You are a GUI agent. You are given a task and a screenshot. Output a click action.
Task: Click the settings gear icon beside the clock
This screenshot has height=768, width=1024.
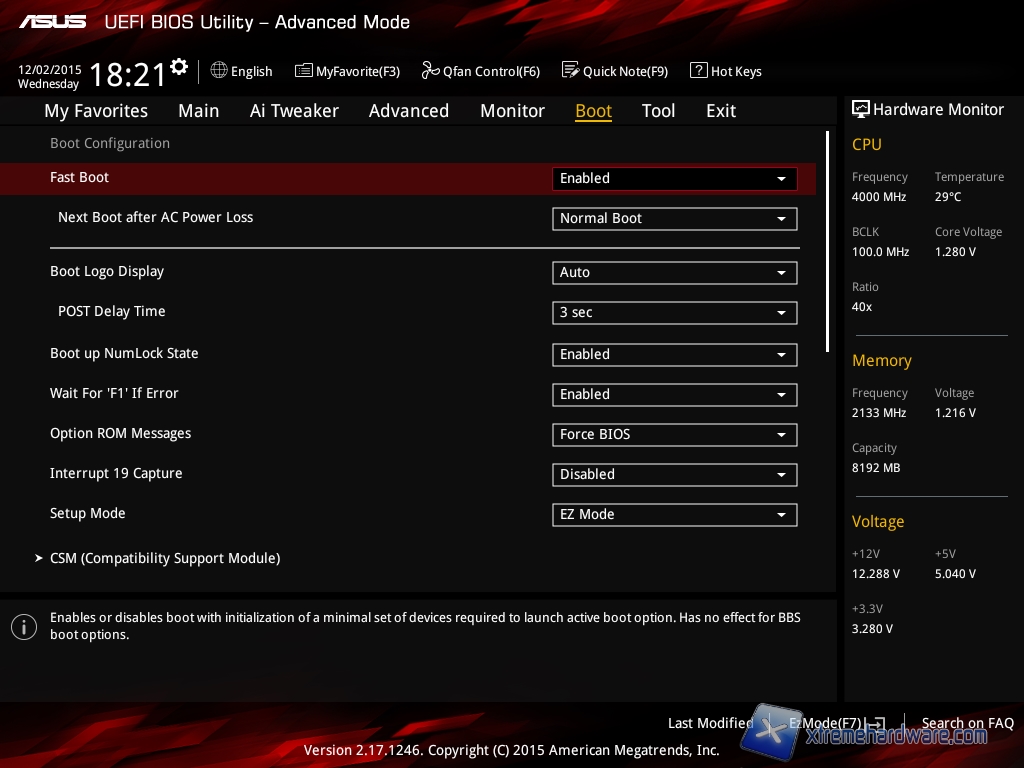click(179, 67)
